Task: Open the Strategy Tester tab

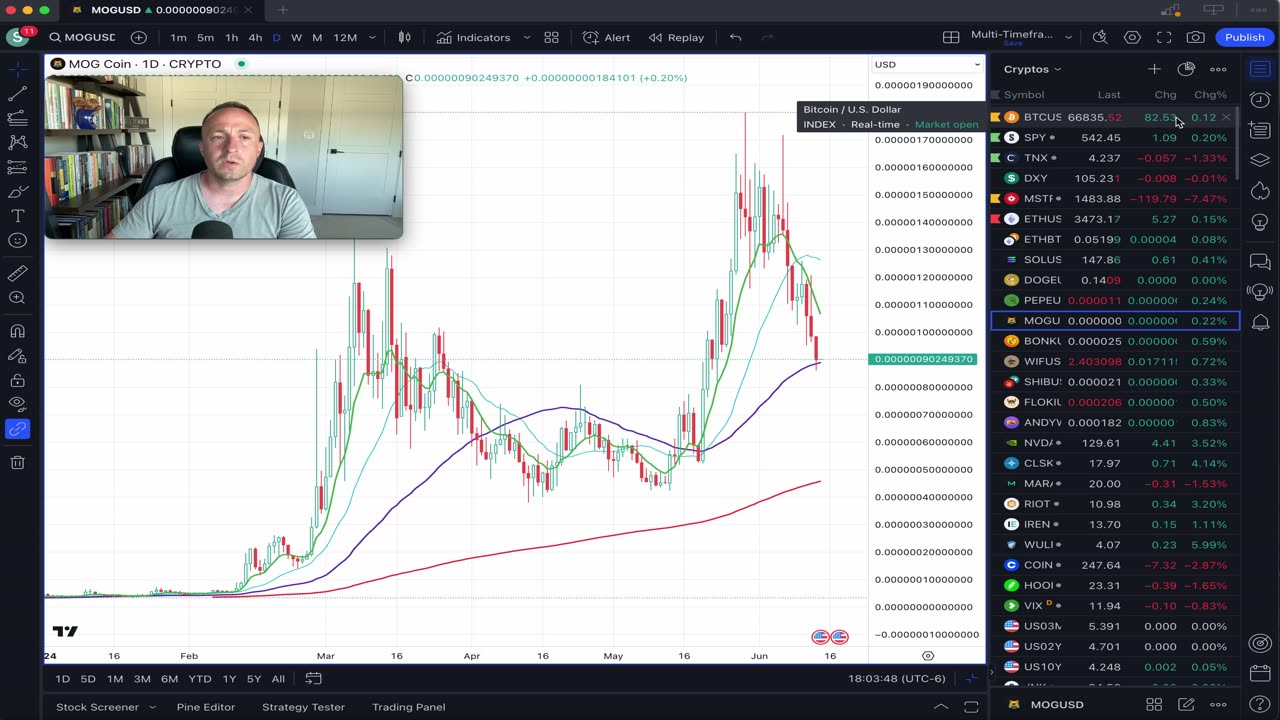Action: tap(303, 707)
